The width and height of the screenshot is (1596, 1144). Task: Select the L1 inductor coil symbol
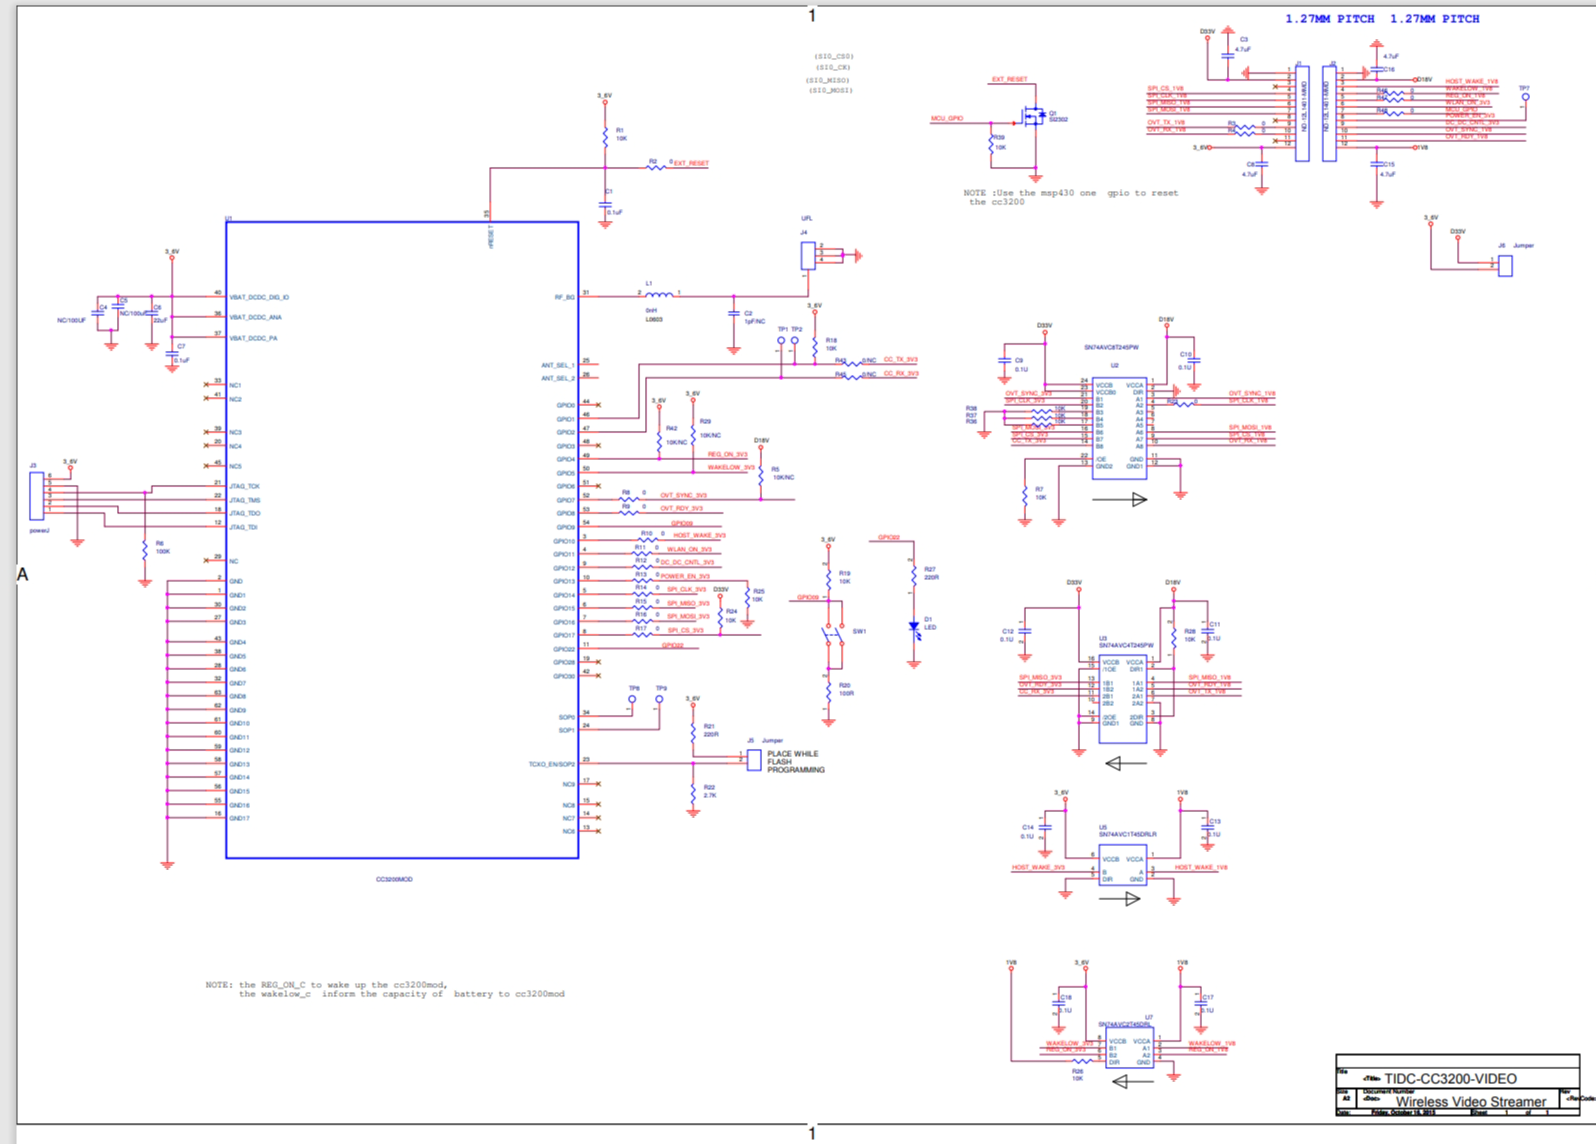(x=659, y=294)
